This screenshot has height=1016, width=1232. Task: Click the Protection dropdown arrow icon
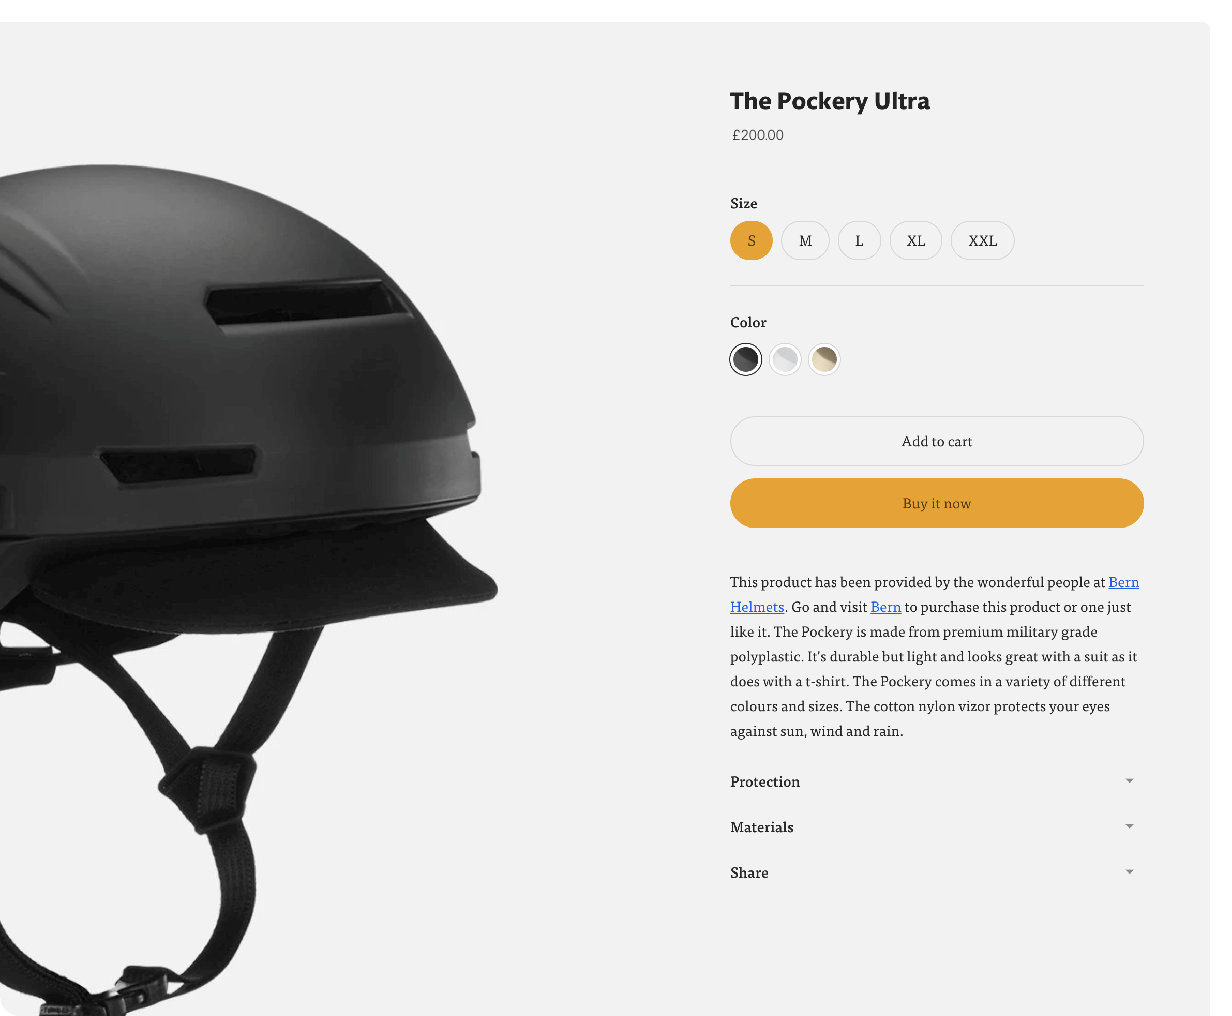1130,781
